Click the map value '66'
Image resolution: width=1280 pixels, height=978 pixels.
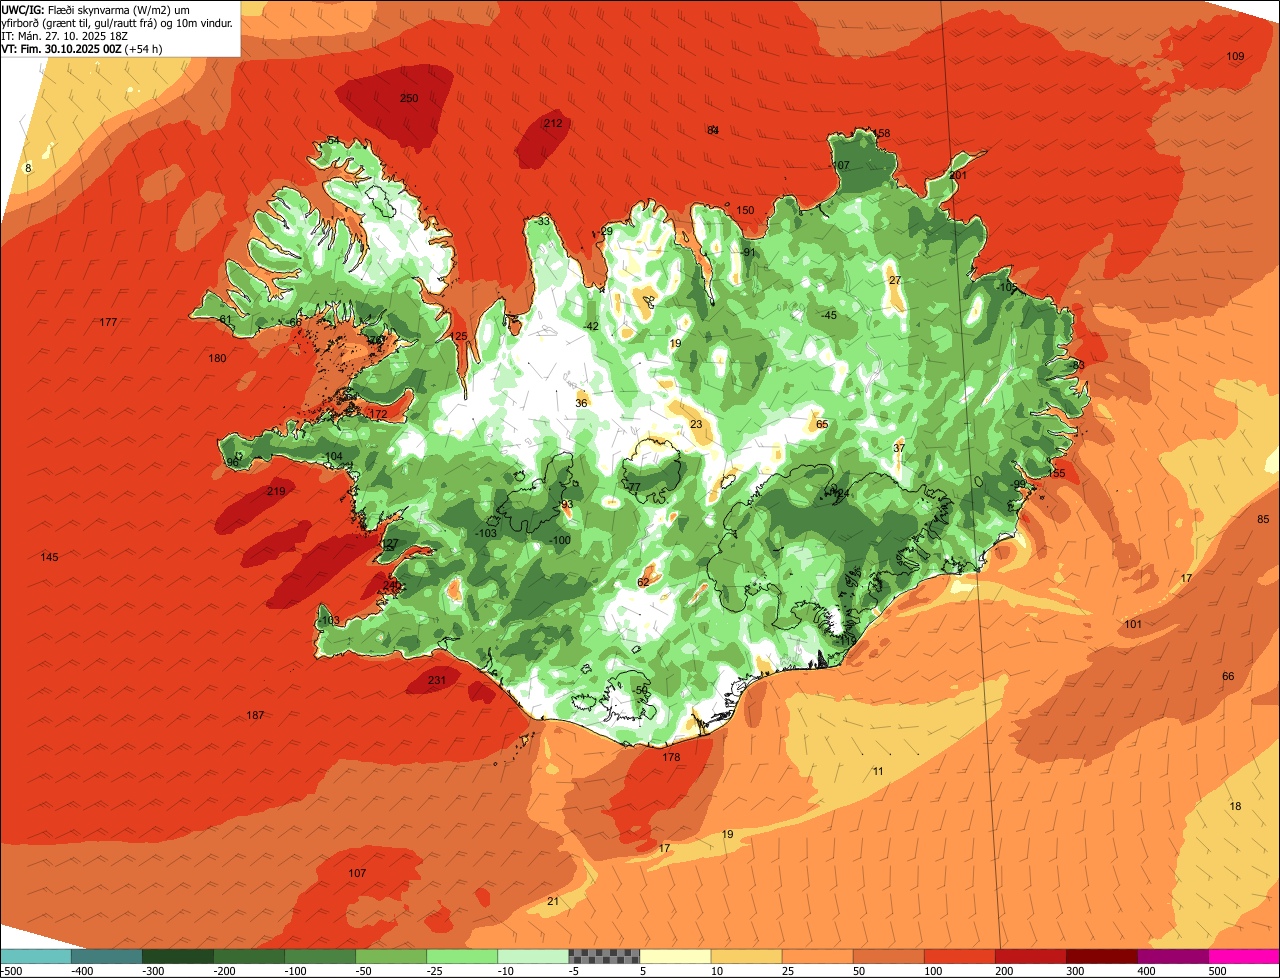[1228, 676]
